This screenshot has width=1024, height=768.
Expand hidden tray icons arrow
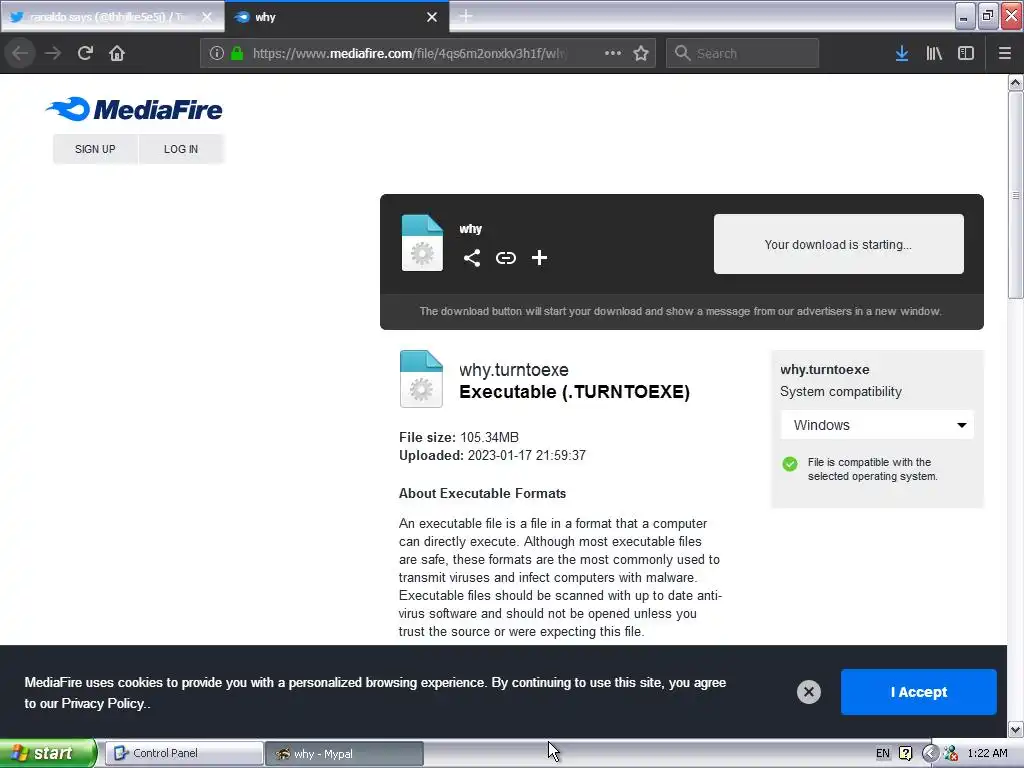[x=930, y=753]
